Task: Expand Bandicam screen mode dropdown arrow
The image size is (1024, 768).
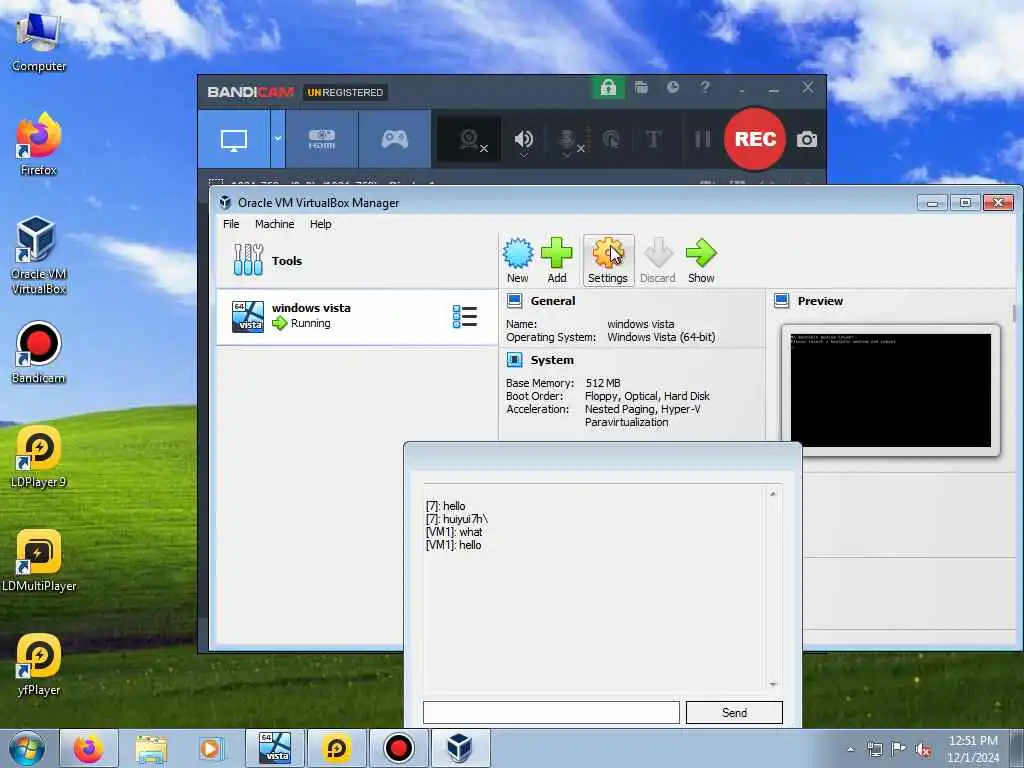Action: point(278,139)
